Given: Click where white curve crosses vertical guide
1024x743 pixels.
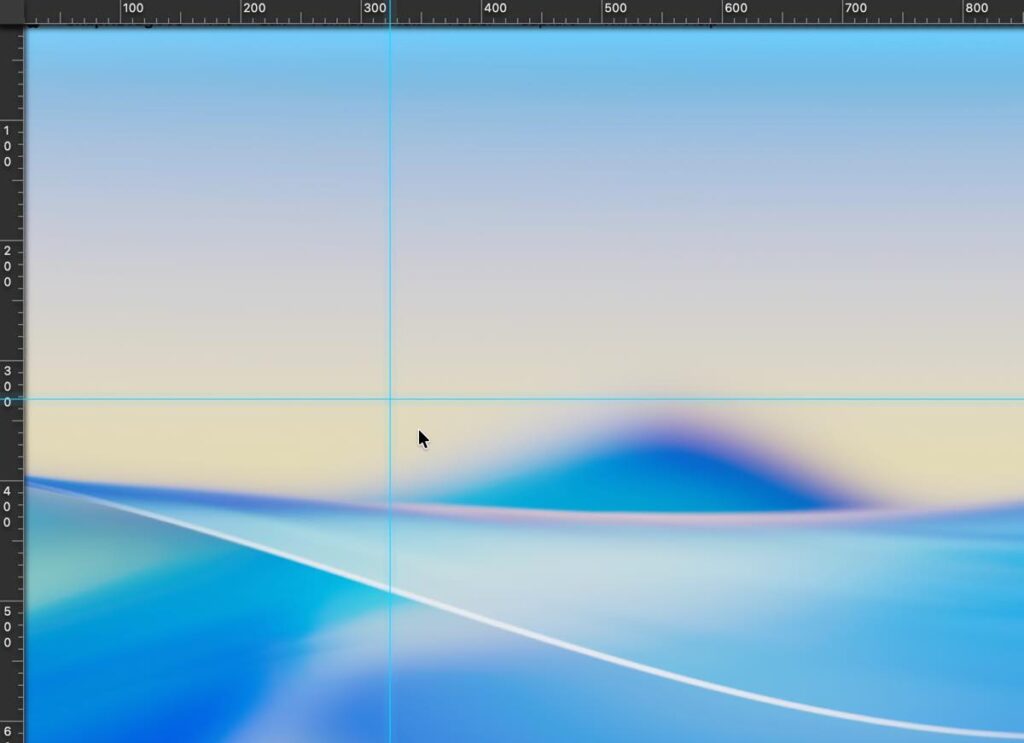Looking at the screenshot, I should (390, 592).
